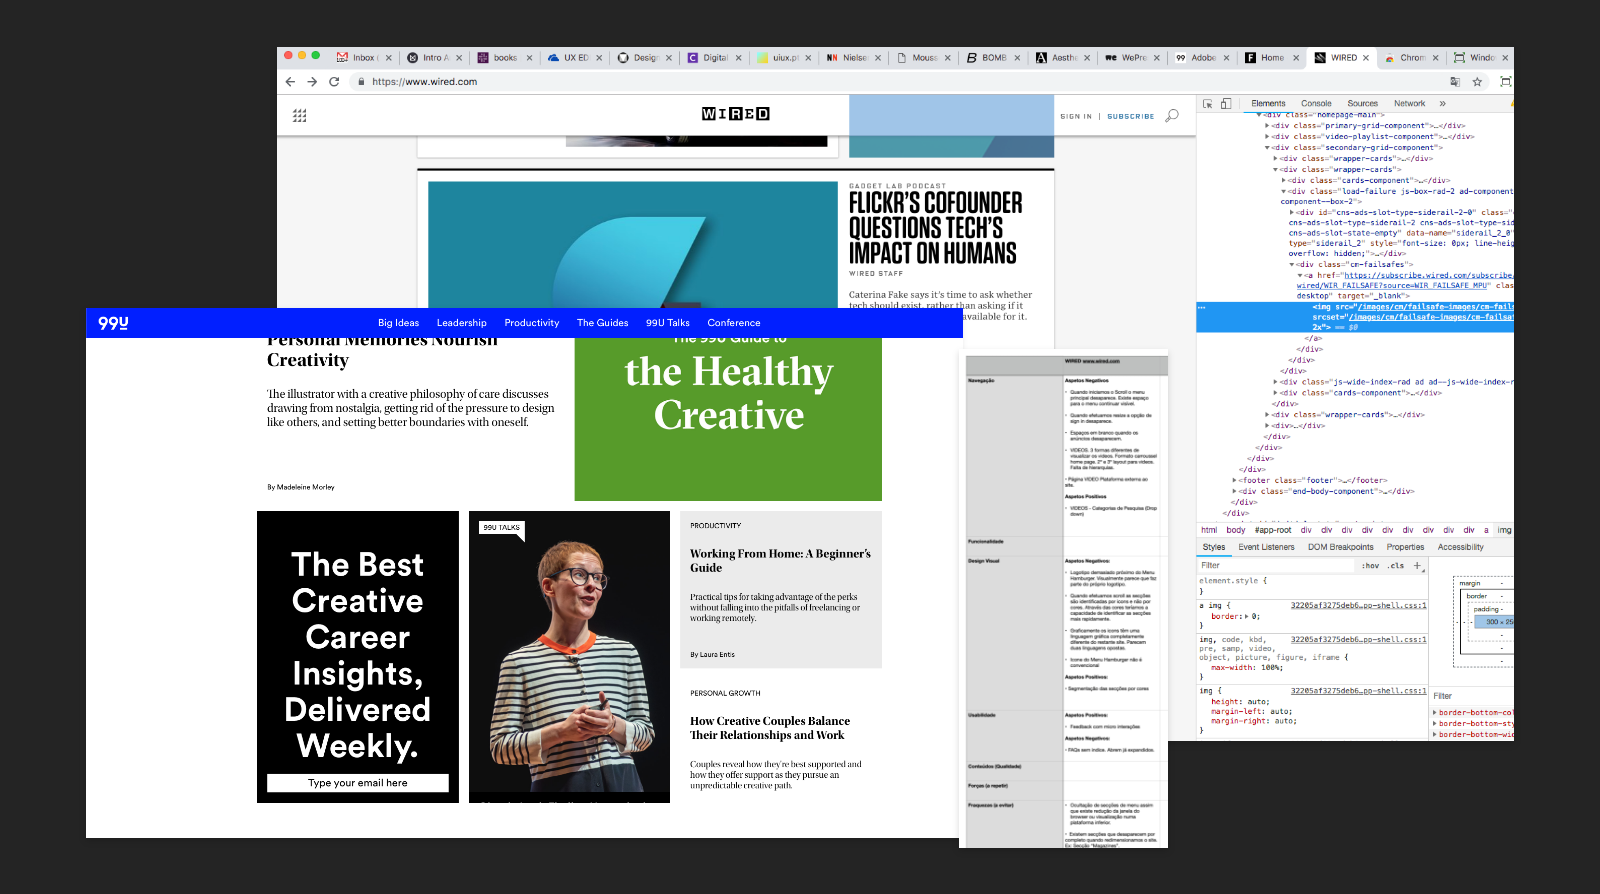The image size is (1600, 894).
Task: Select the #app-root breadcrumb node
Action: [1273, 530]
